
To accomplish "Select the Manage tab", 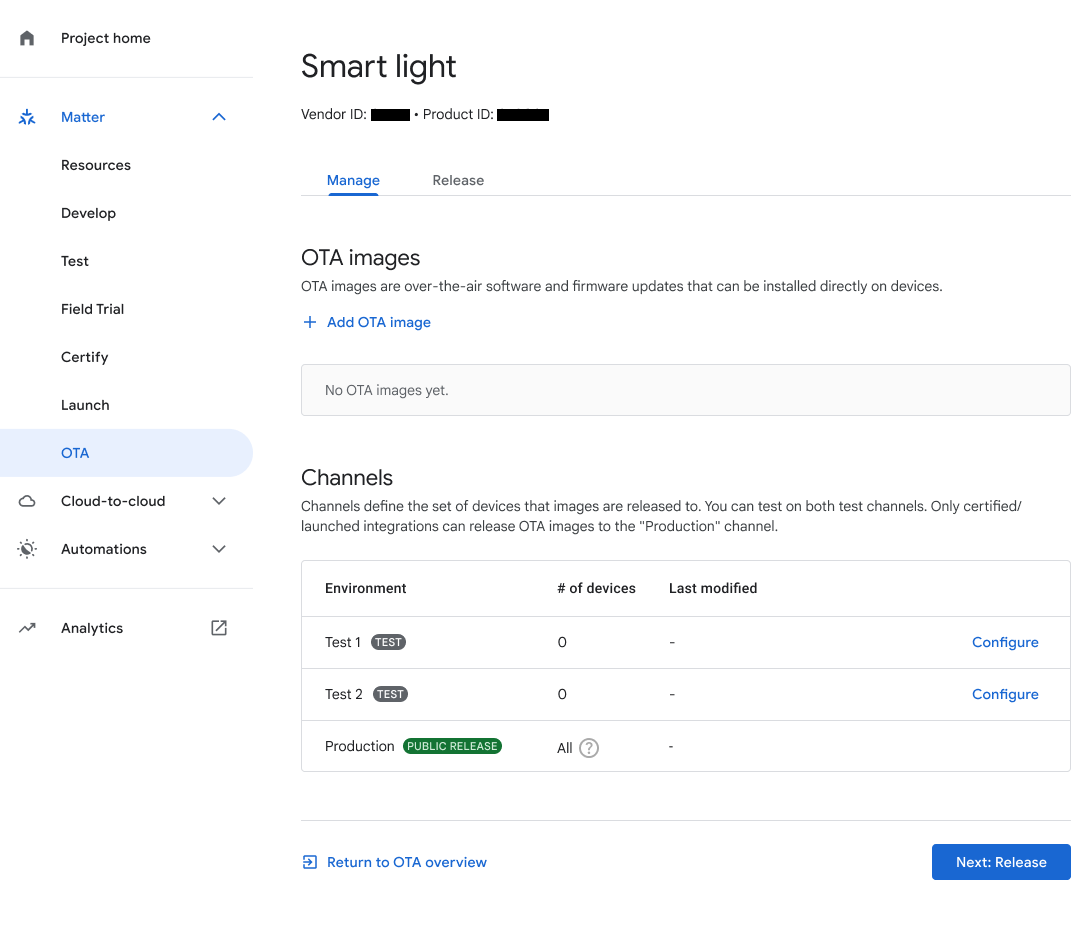I will 353,180.
